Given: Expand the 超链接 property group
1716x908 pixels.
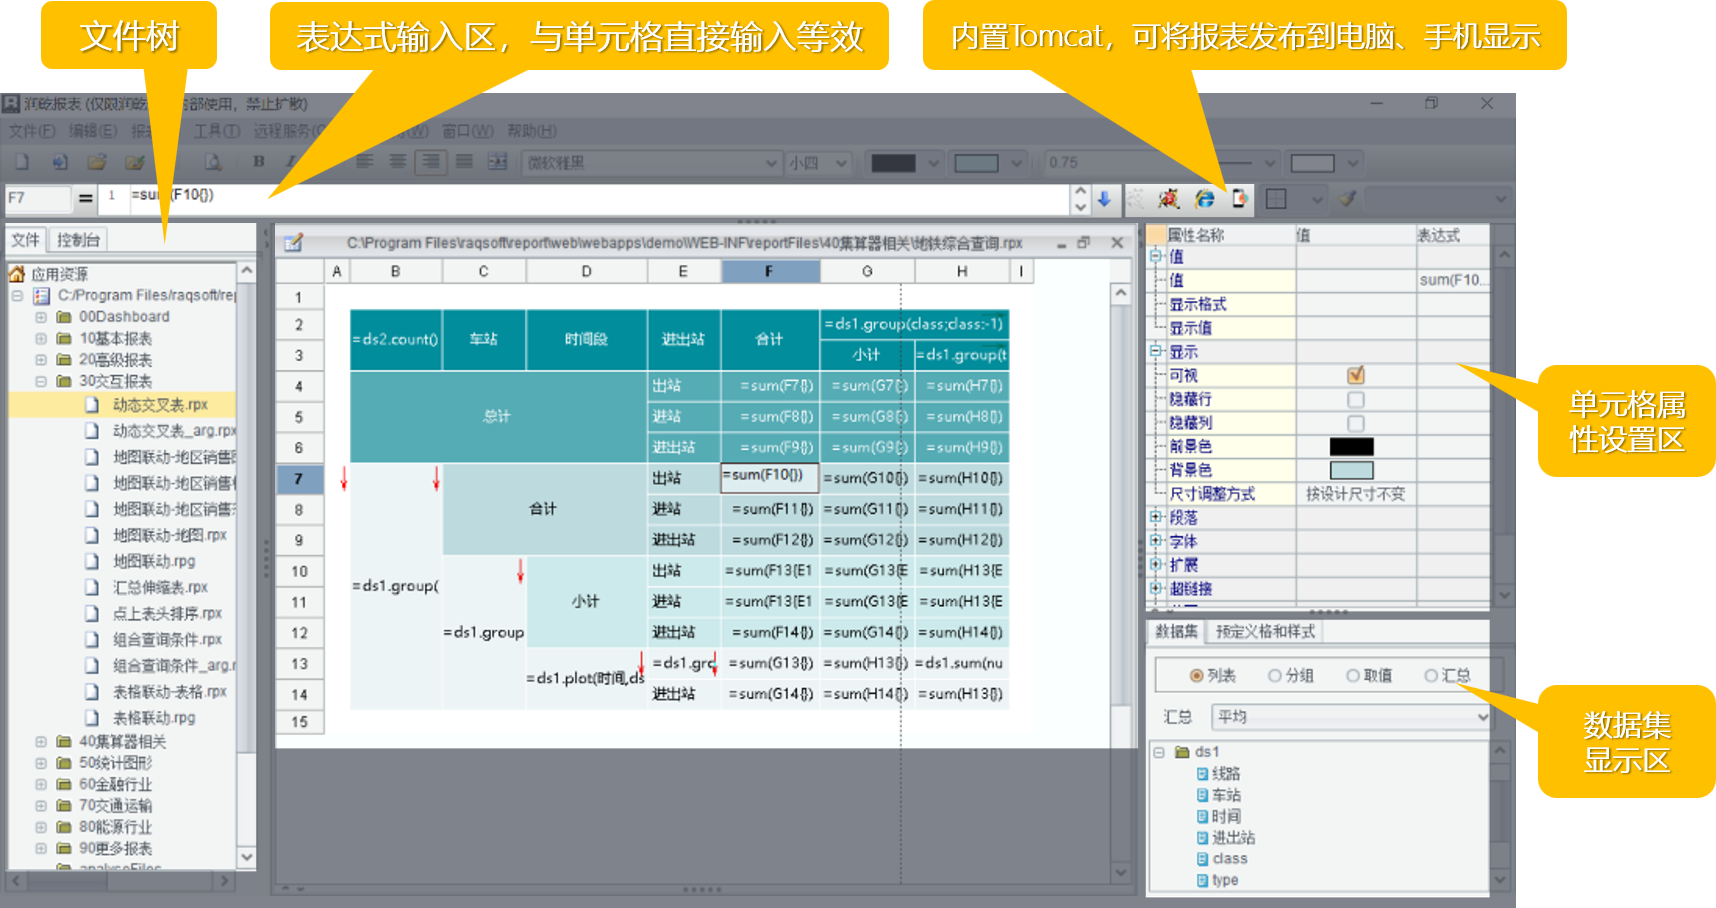Looking at the screenshot, I should (x=1156, y=589).
